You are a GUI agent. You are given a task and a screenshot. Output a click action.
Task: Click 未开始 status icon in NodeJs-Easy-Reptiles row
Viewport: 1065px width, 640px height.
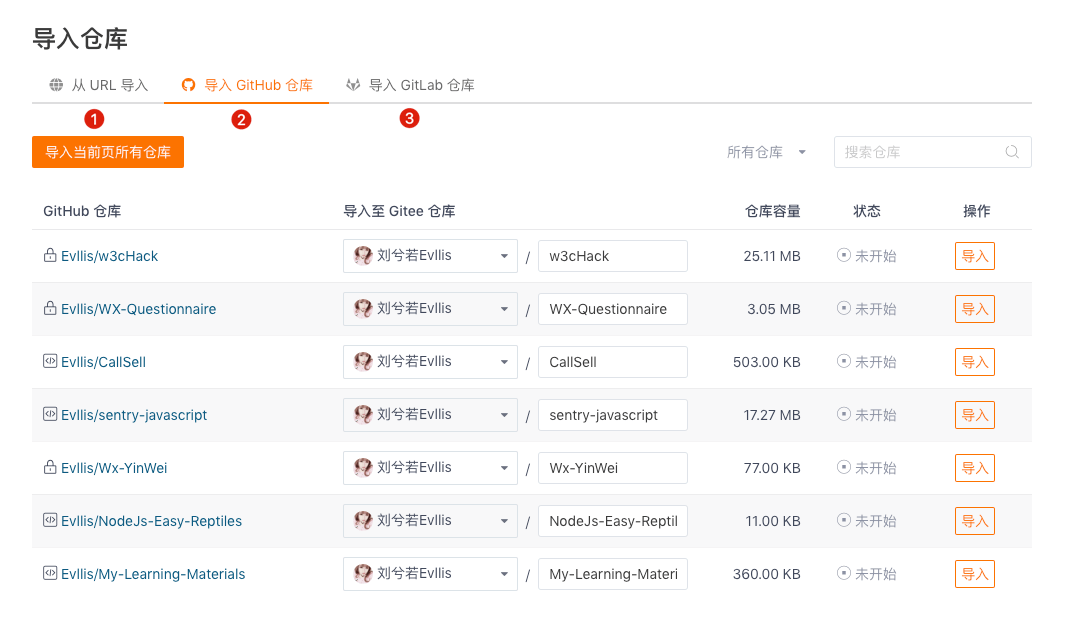coord(844,520)
